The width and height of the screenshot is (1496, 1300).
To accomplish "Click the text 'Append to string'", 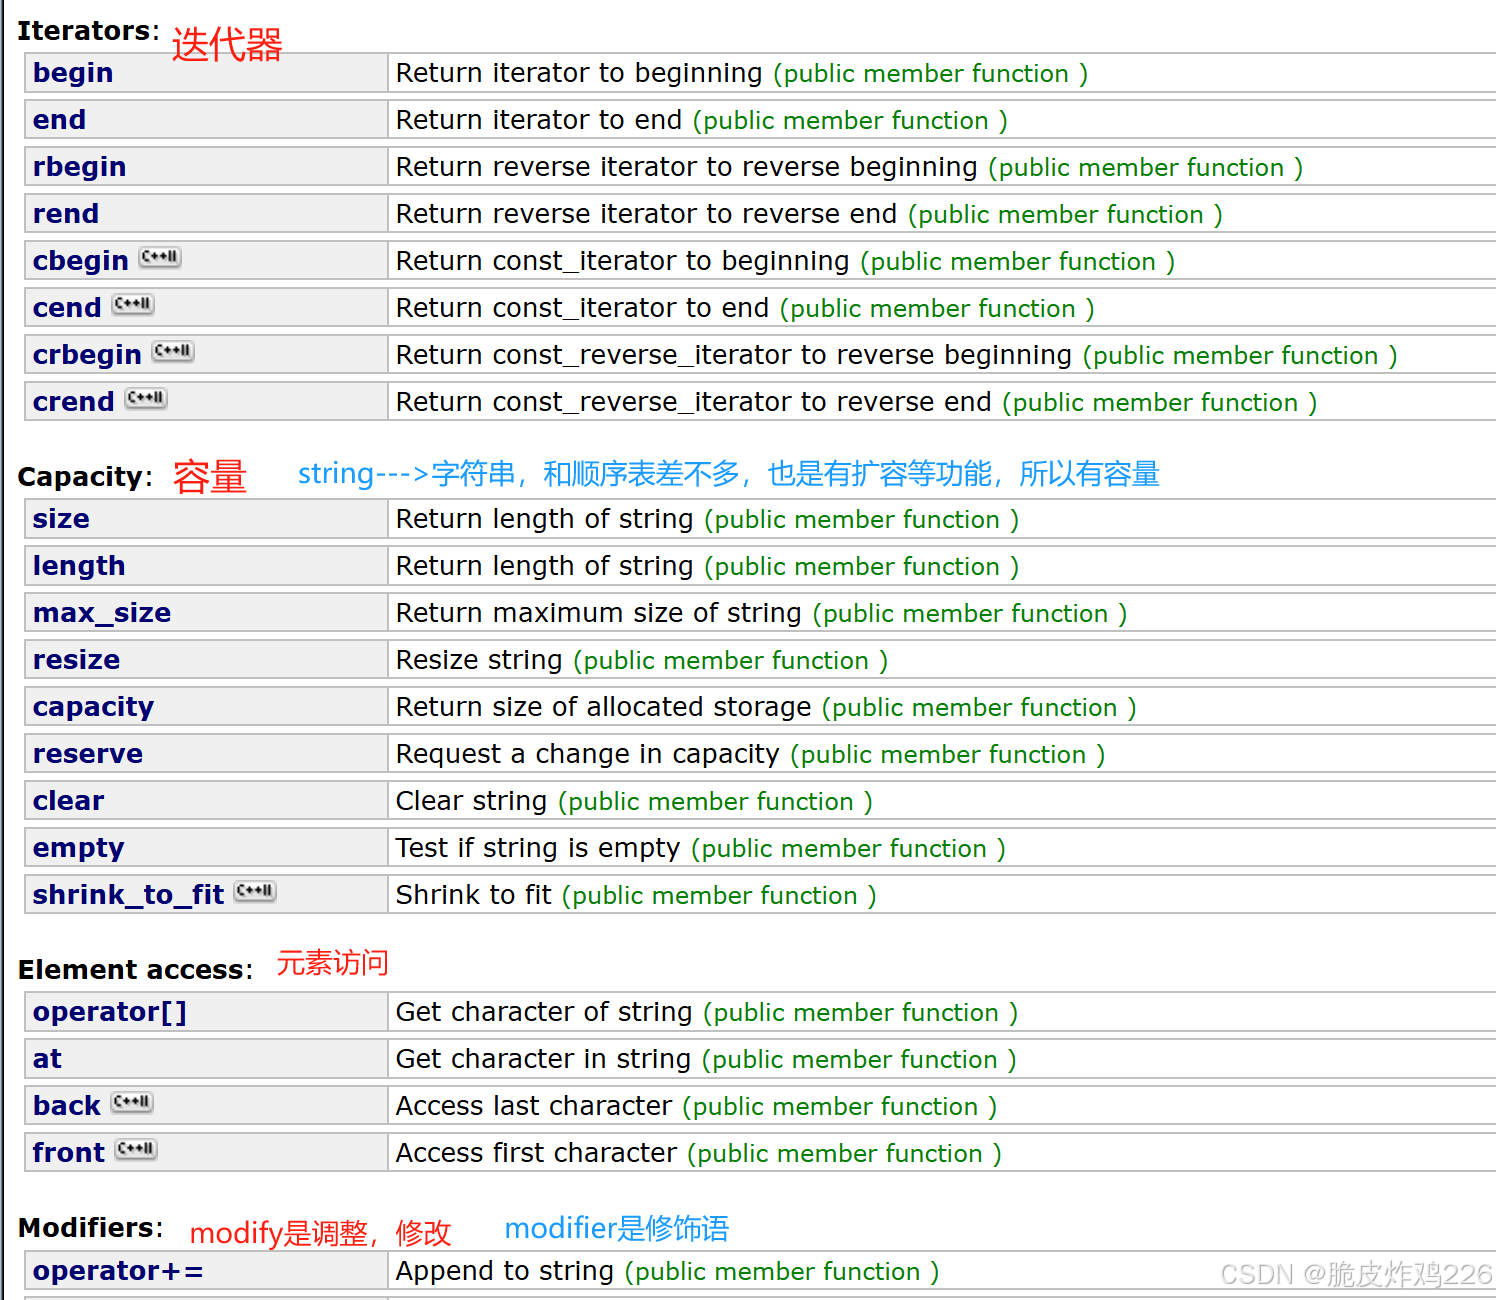I will [x=505, y=1271].
